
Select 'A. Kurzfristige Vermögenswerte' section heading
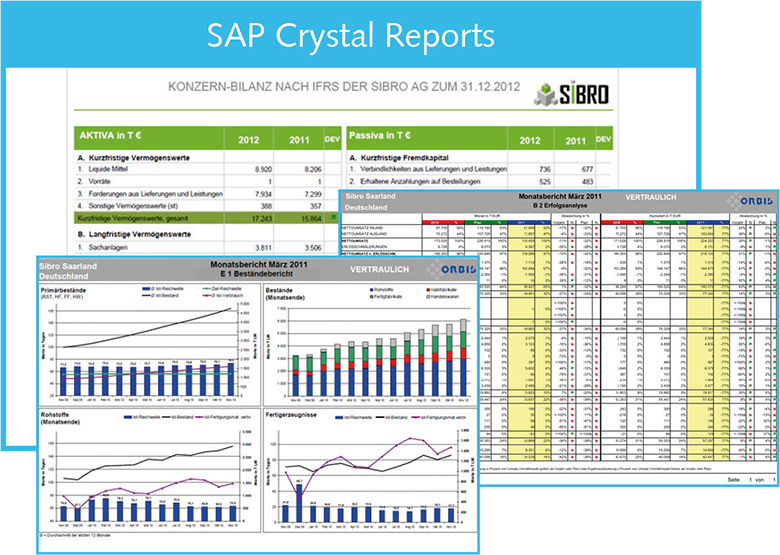pos(134,158)
